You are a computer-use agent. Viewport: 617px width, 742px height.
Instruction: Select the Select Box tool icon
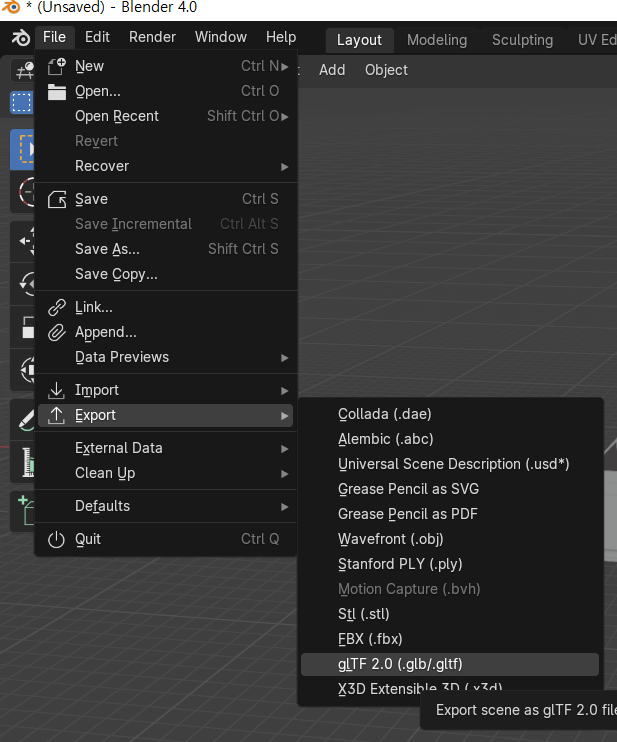(23, 150)
